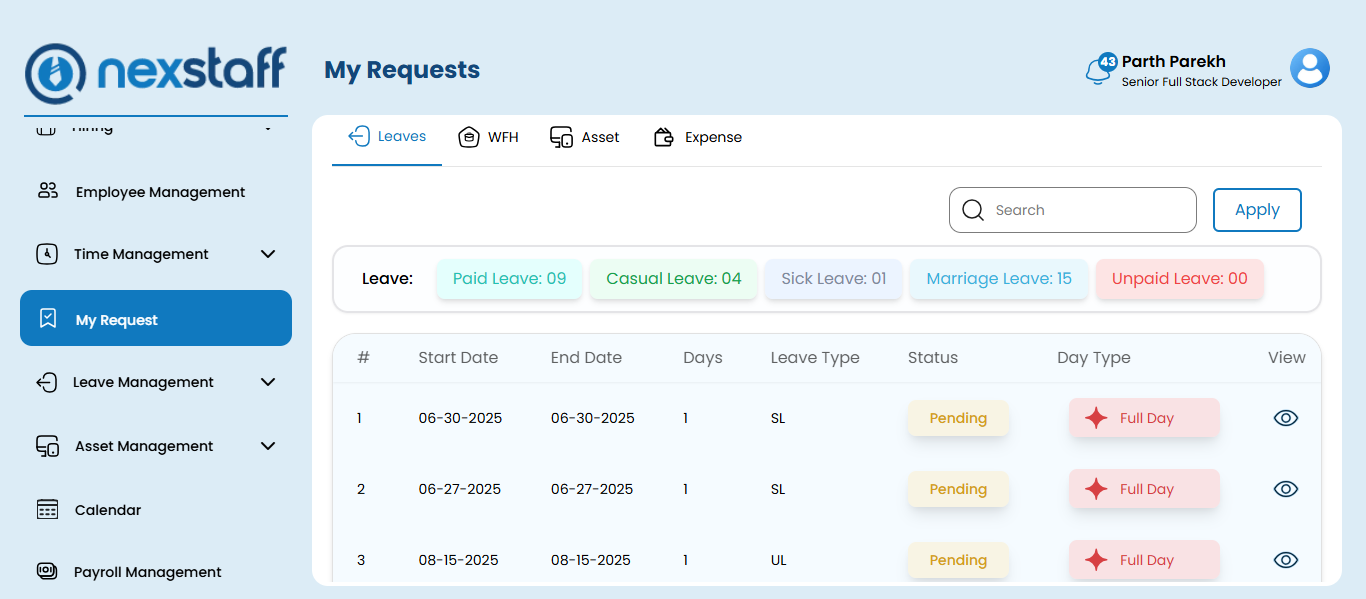Click the Time Management clock icon
Screen dimensions: 1366x599
[47, 253]
